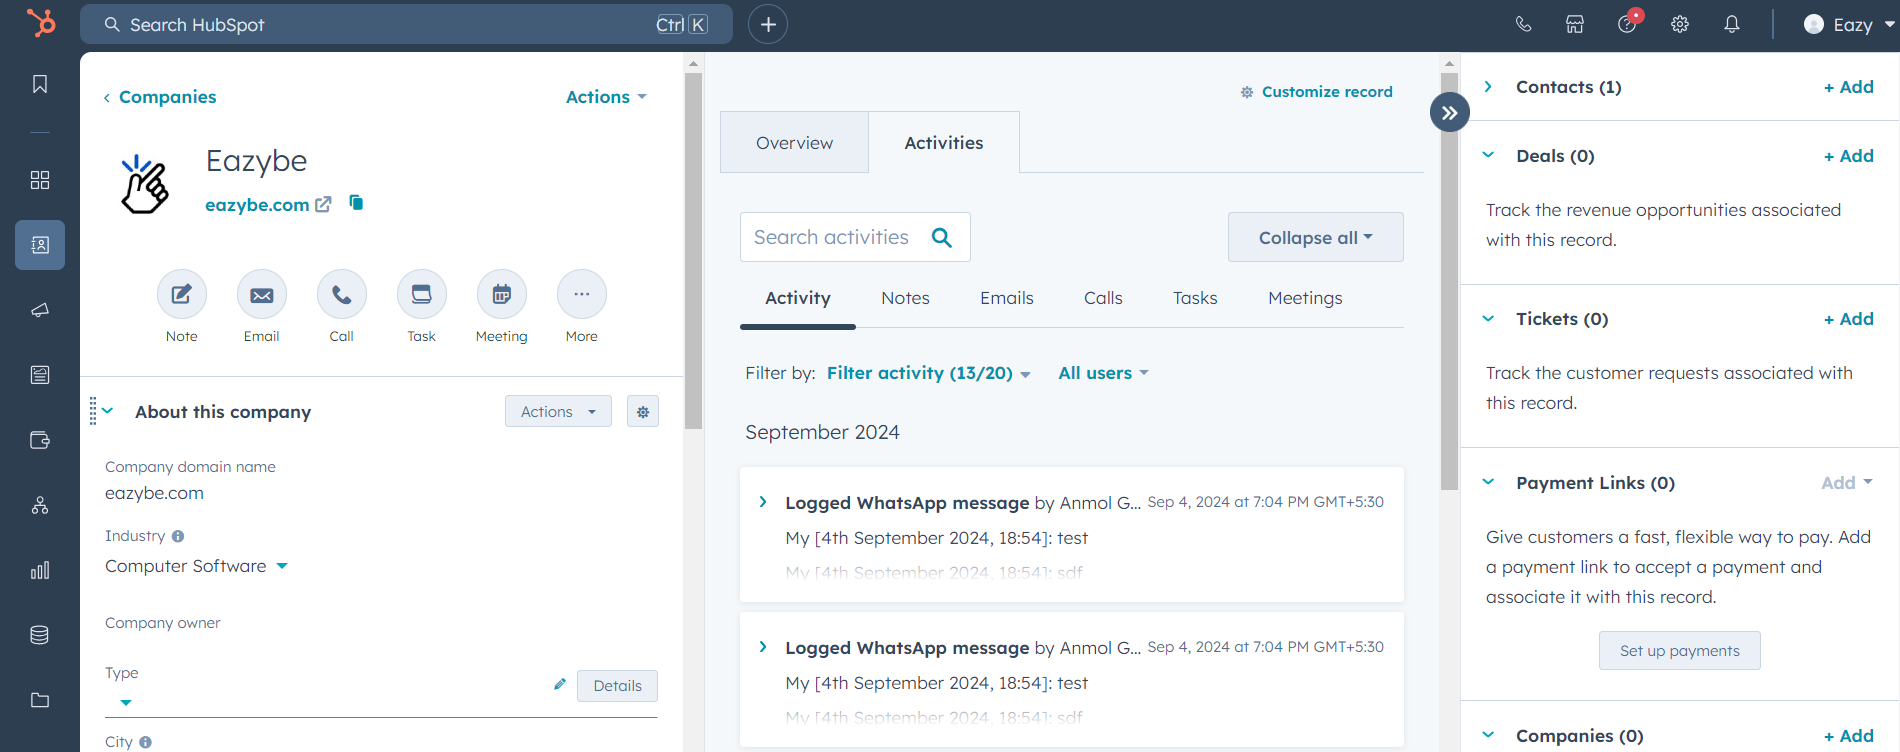Screen dimensions: 1900x752
Task: Show the Tasks activity tab
Action: point(1195,298)
